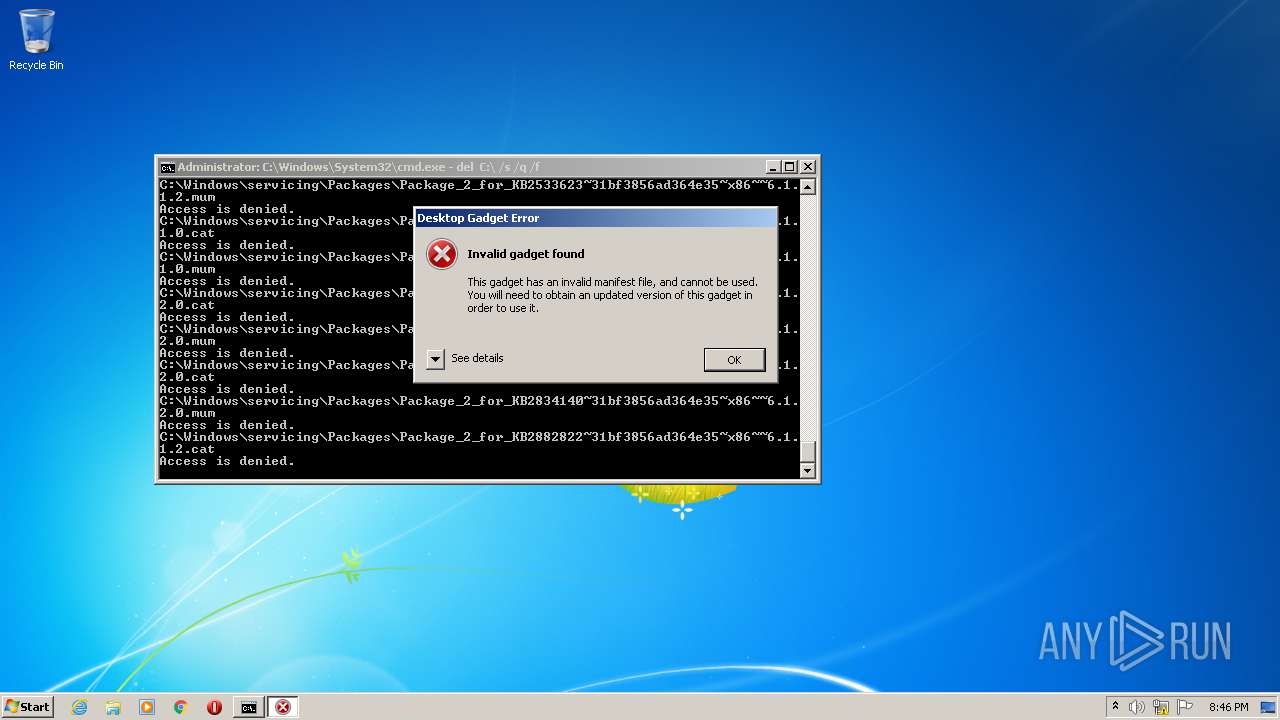Open Action Center flag tray icon
The width and height of the screenshot is (1280, 720).
(1184, 707)
